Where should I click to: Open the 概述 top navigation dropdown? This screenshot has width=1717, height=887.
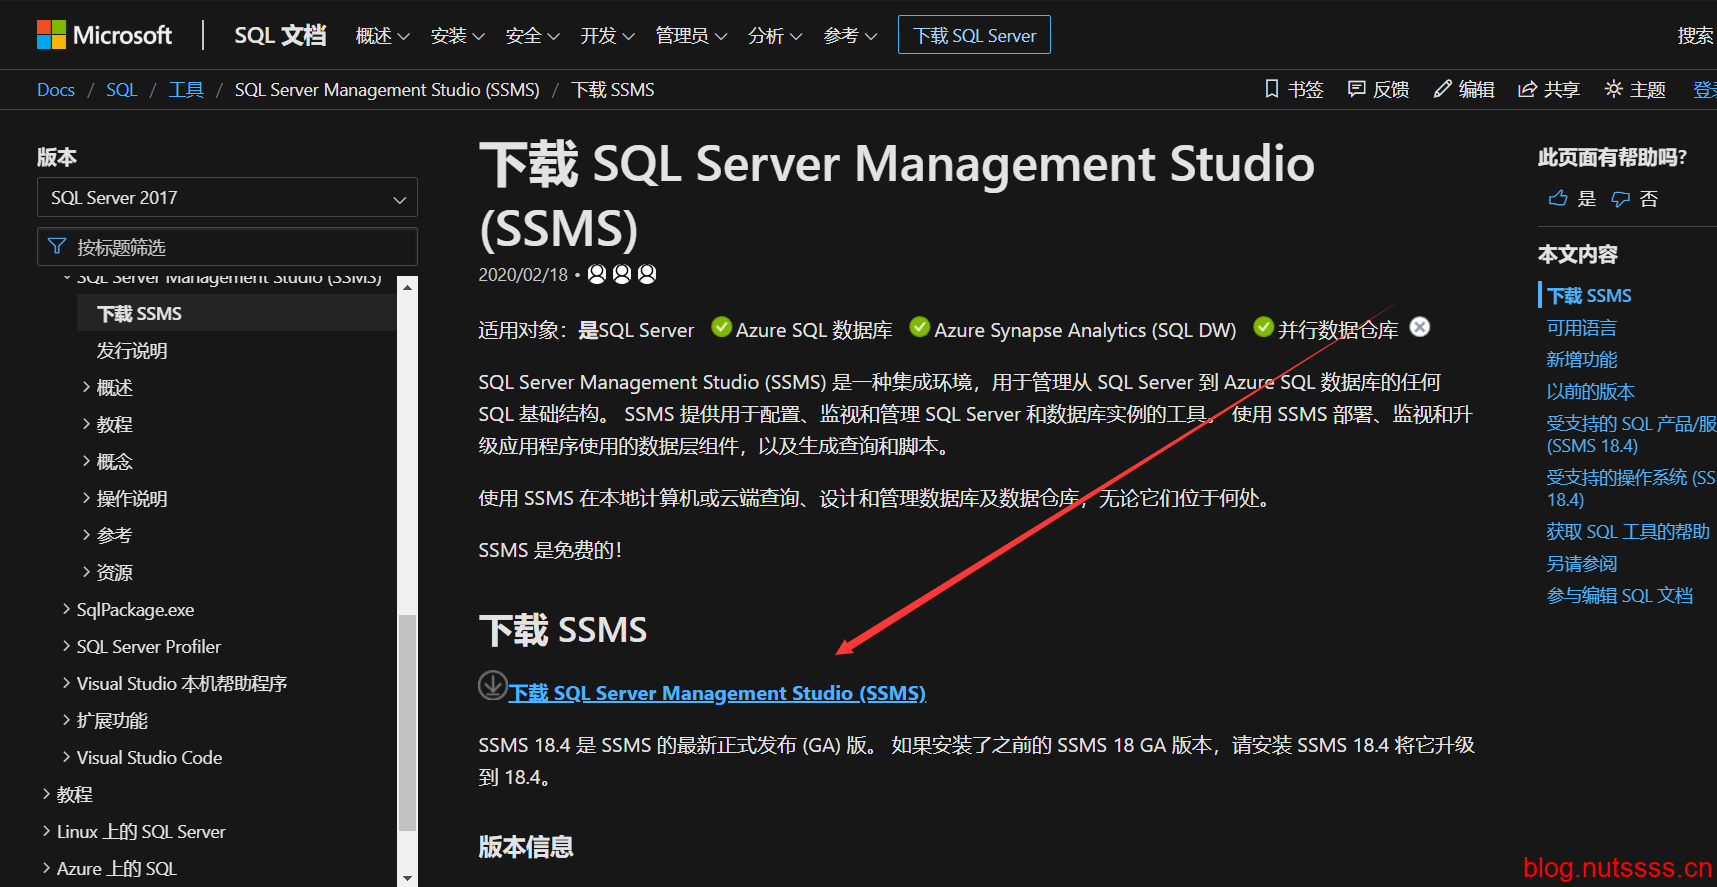(382, 36)
